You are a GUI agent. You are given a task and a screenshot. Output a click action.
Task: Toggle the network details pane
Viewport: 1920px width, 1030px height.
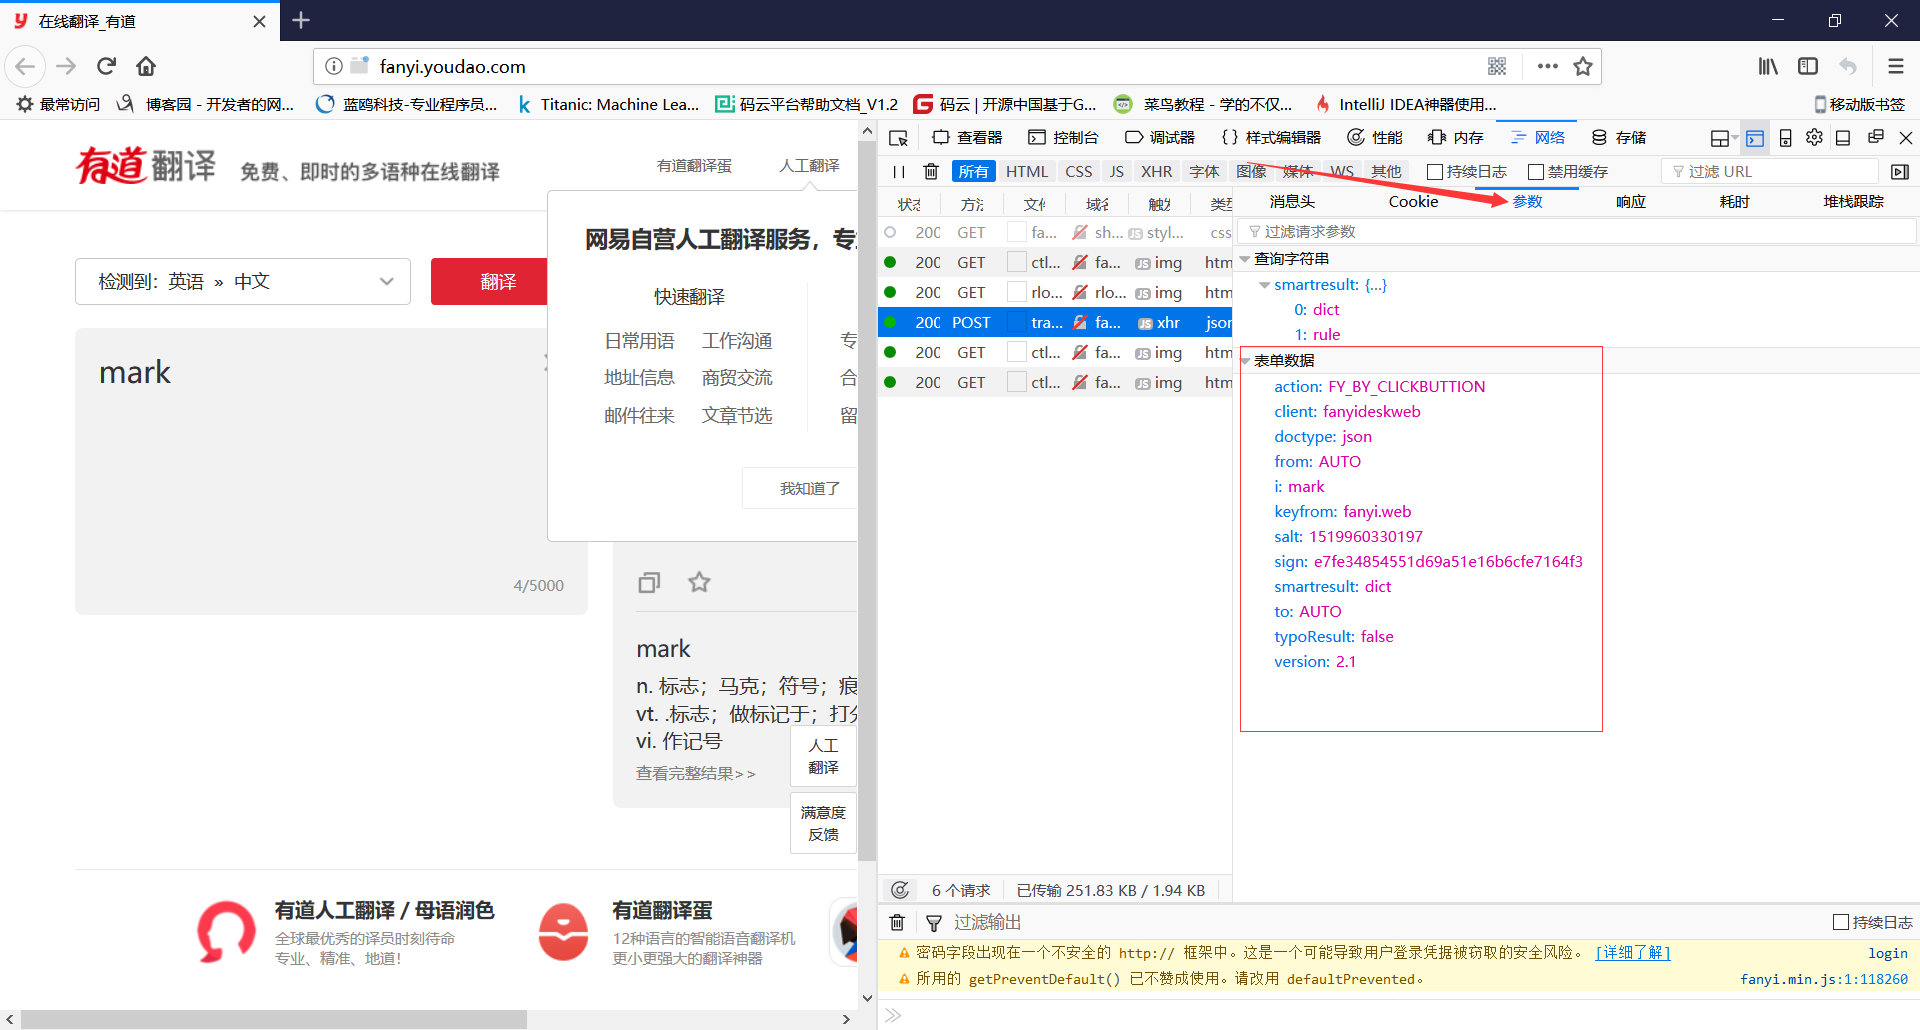1900,172
